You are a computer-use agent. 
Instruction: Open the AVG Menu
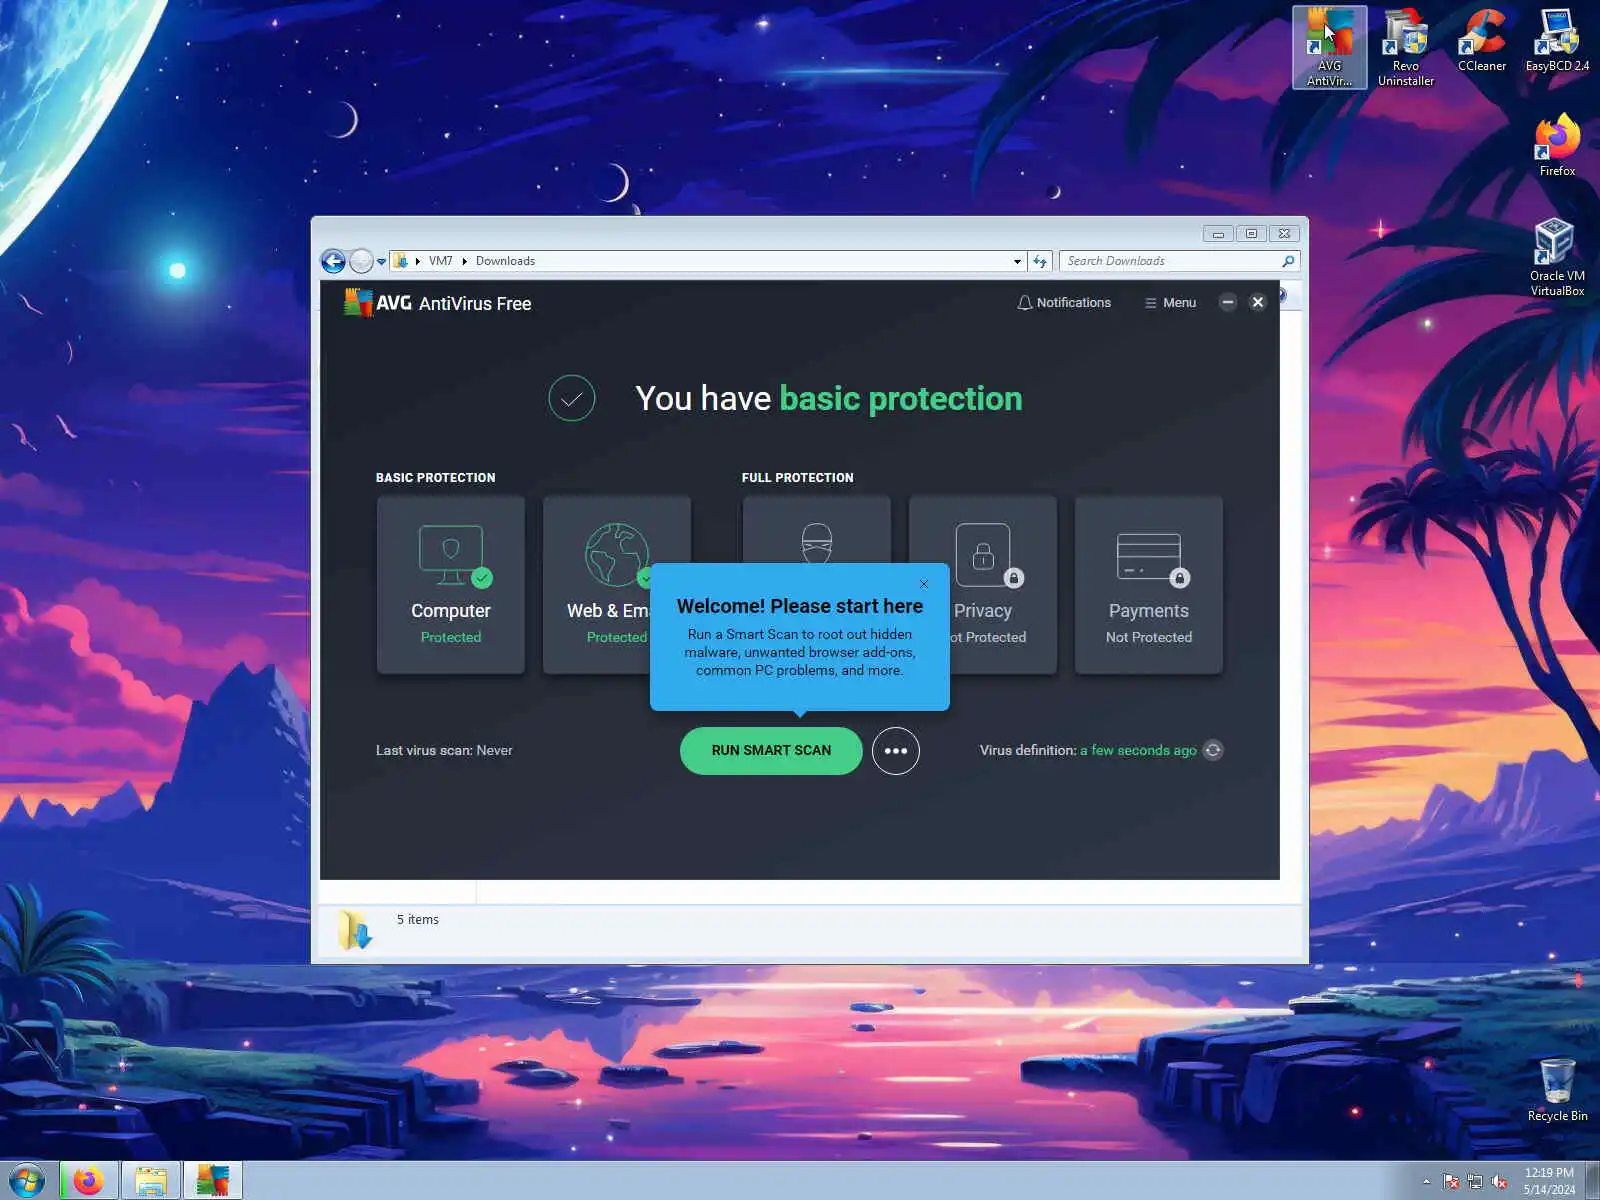[1170, 302]
